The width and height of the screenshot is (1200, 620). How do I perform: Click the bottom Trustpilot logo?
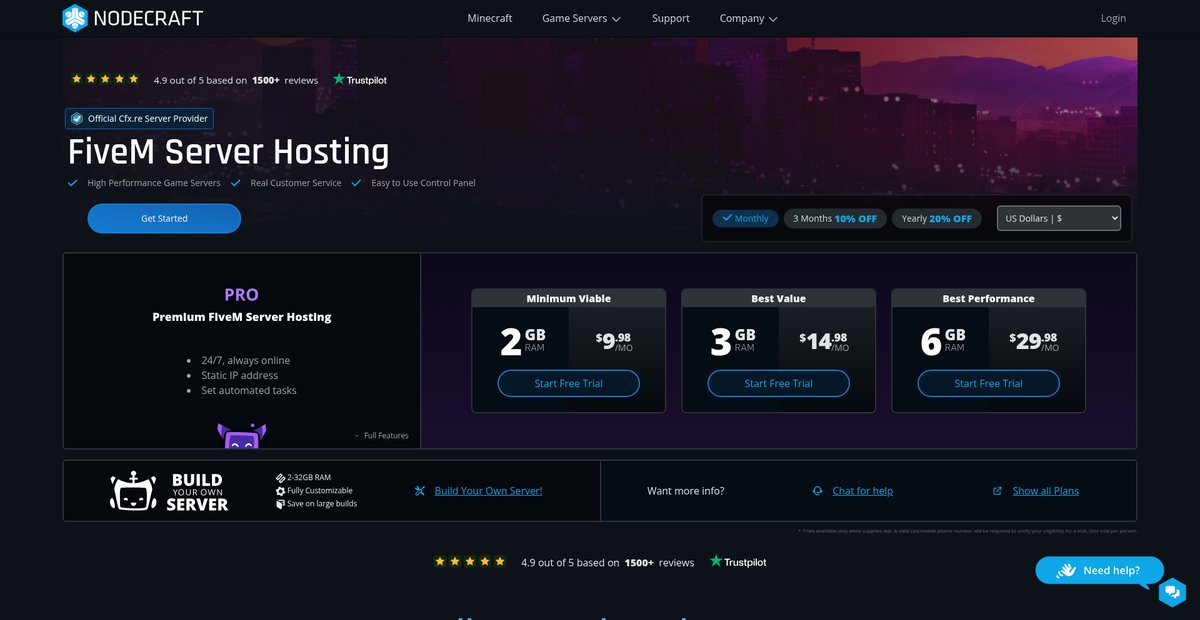click(738, 562)
